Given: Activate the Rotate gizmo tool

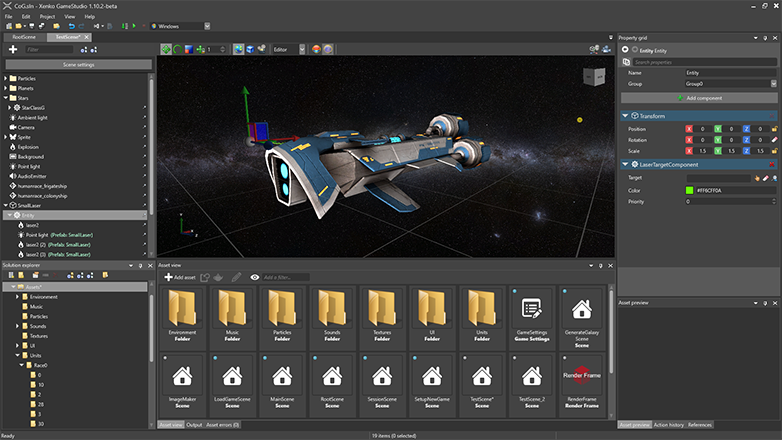Looking at the screenshot, I should point(178,49).
